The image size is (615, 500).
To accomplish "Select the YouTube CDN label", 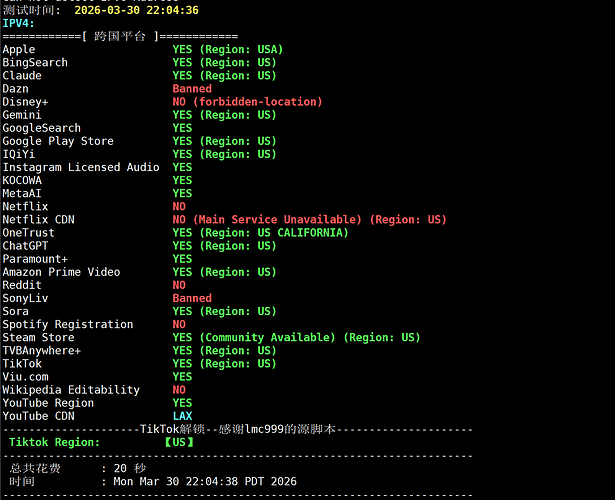I will pyautogui.click(x=38, y=416).
